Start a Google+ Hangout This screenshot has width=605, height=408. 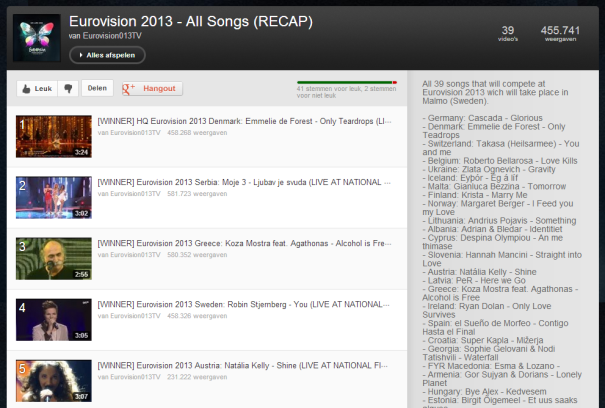click(152, 88)
